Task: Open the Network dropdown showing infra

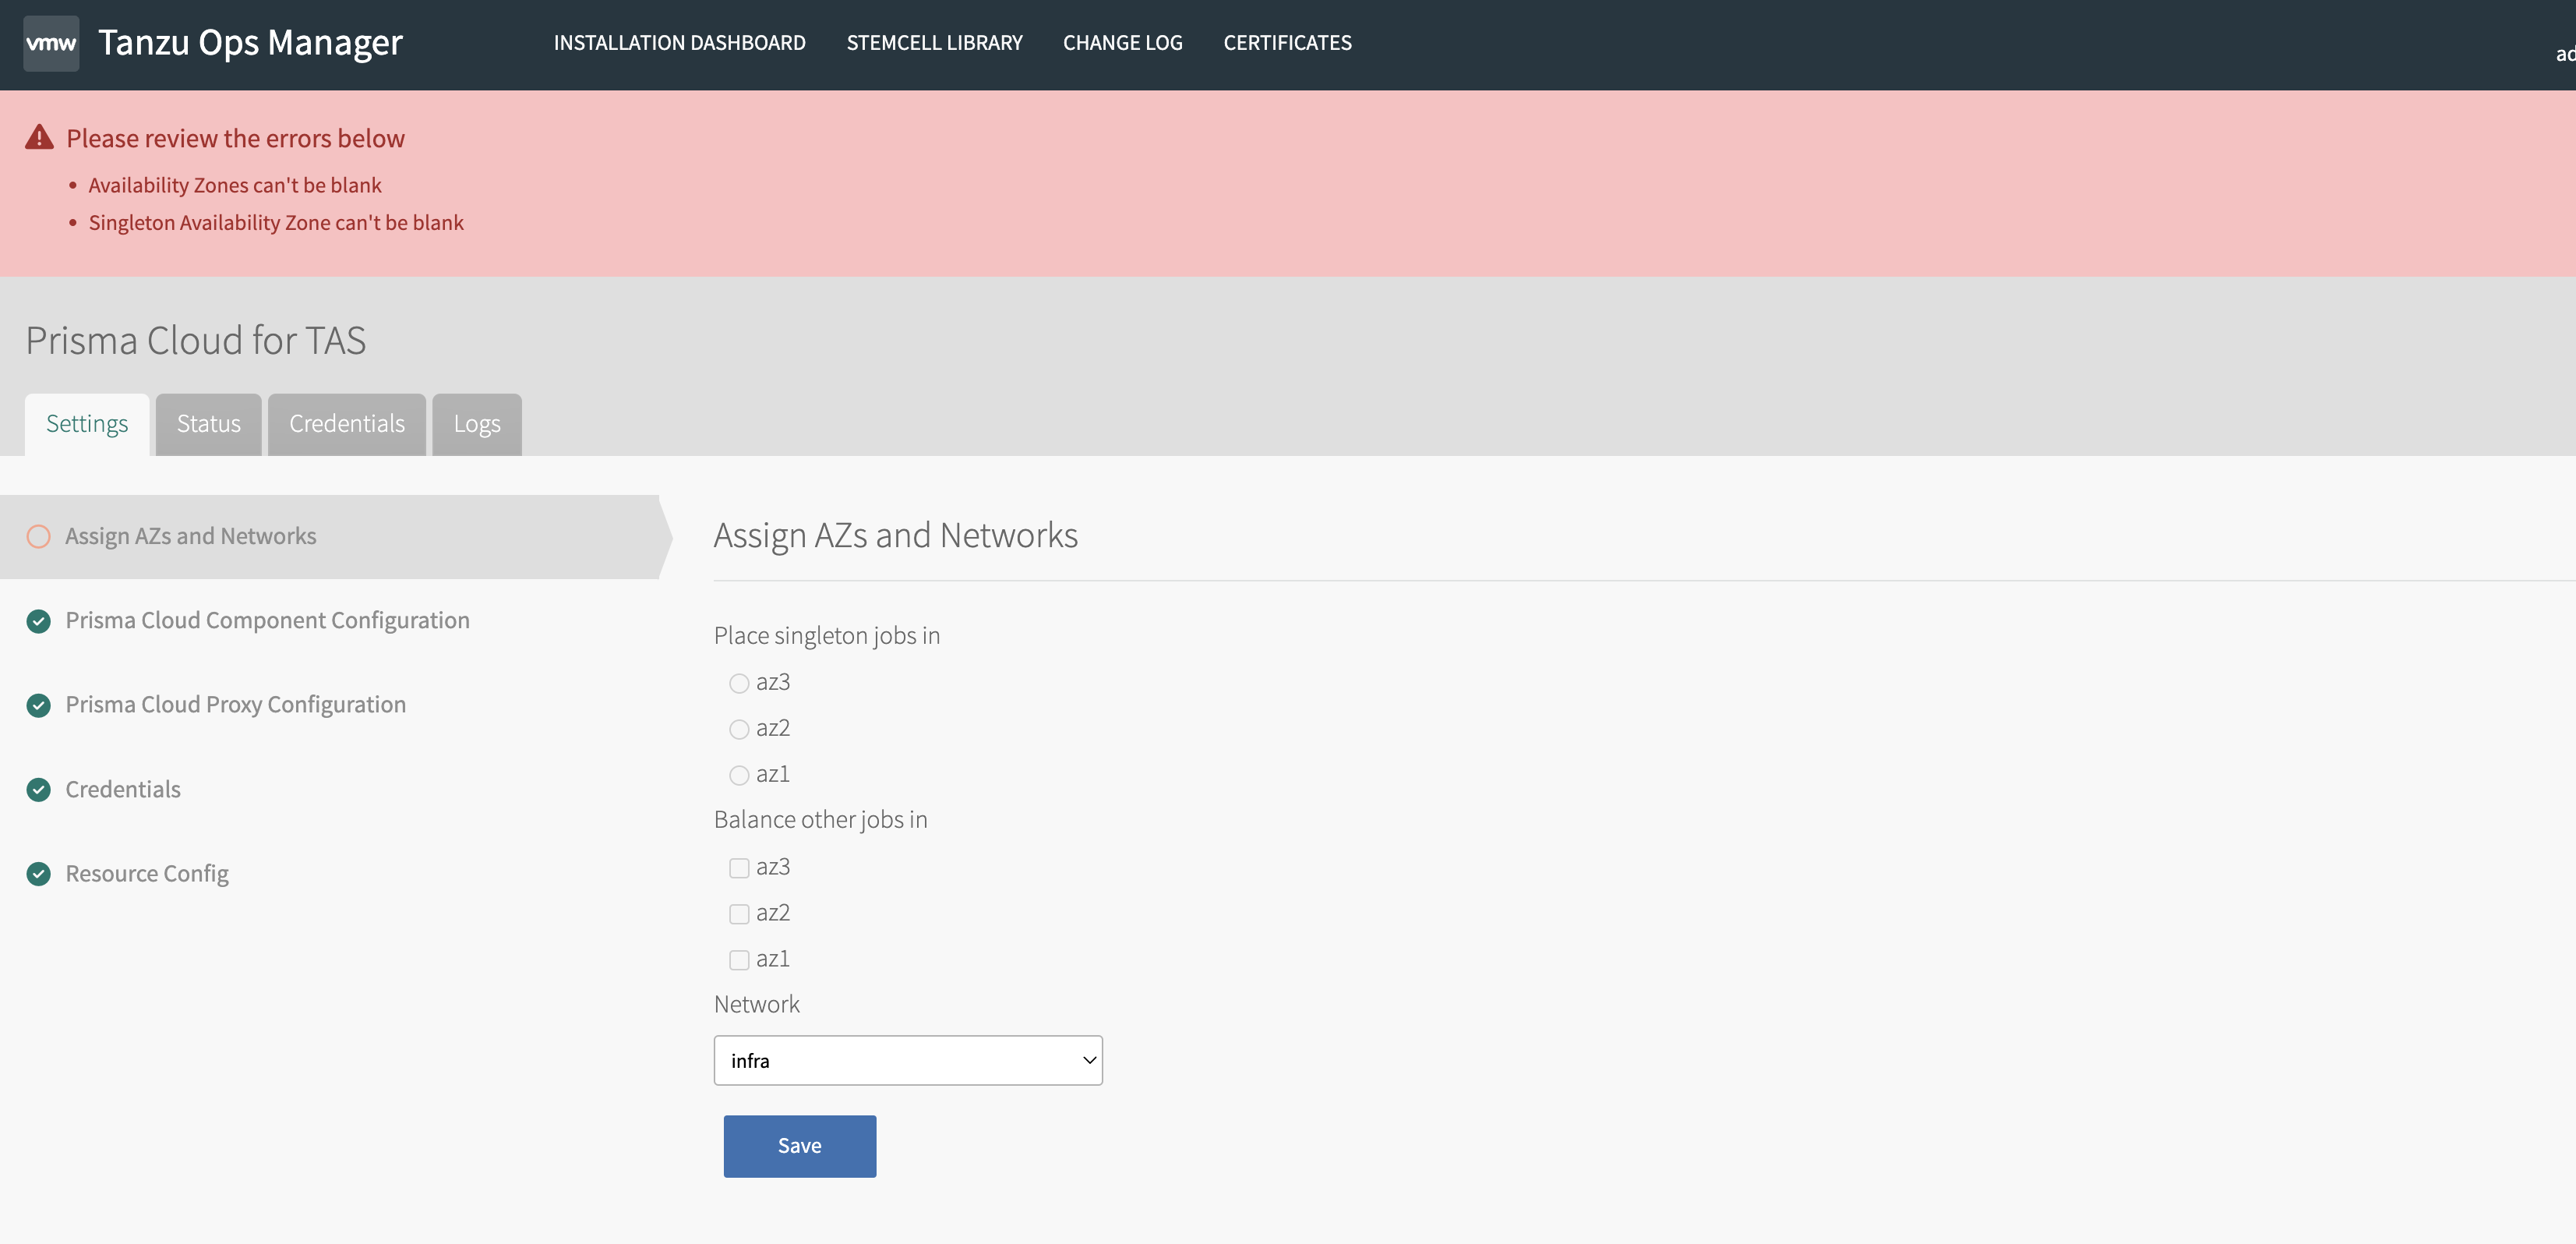Action: pyautogui.click(x=907, y=1060)
